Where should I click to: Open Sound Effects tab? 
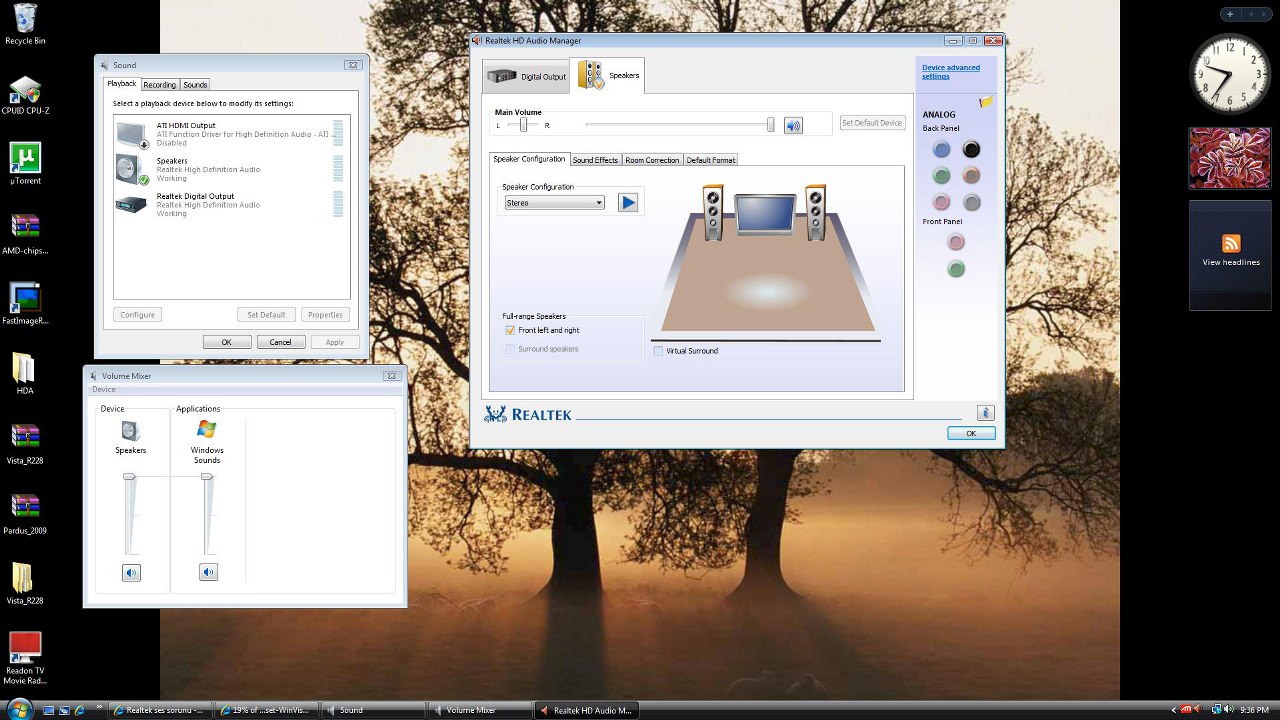595,160
